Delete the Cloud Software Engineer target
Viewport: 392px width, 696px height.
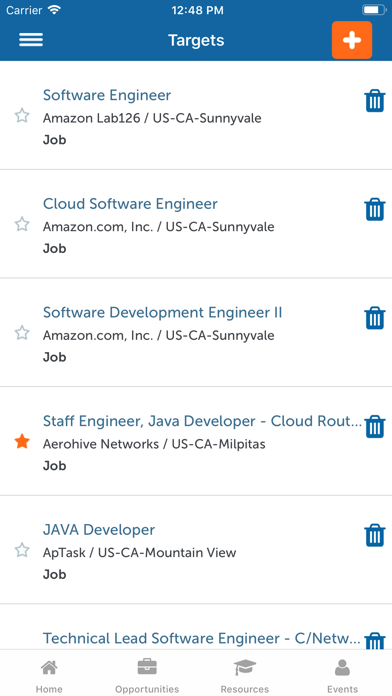click(x=375, y=210)
